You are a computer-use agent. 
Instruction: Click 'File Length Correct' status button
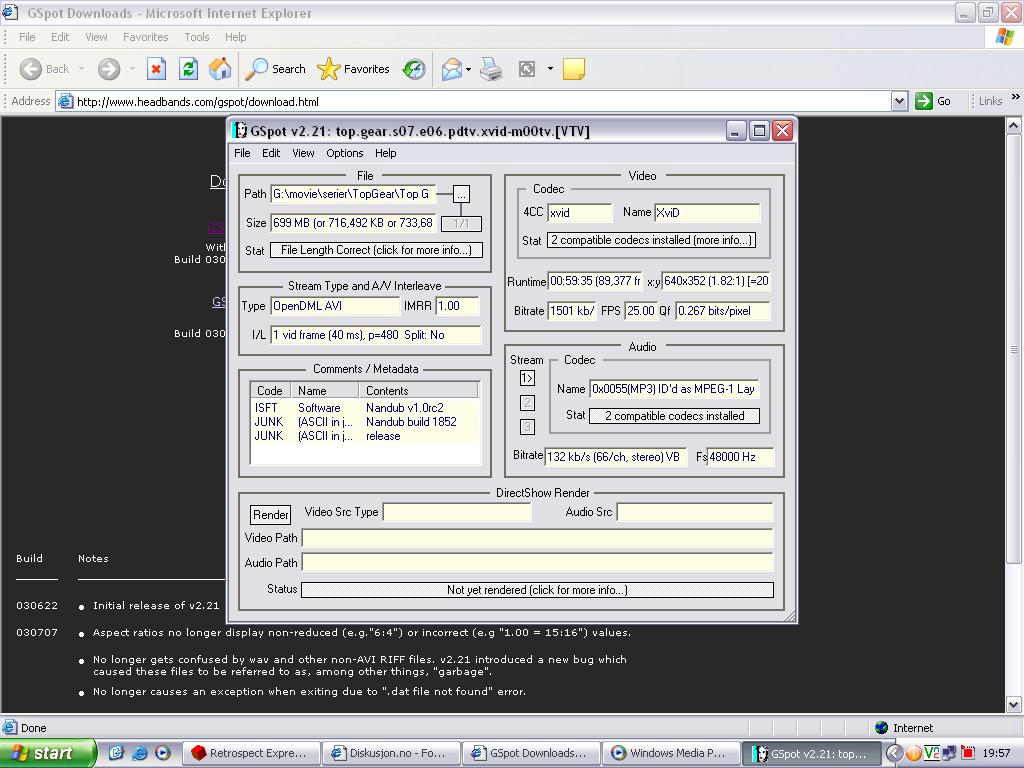coord(376,250)
